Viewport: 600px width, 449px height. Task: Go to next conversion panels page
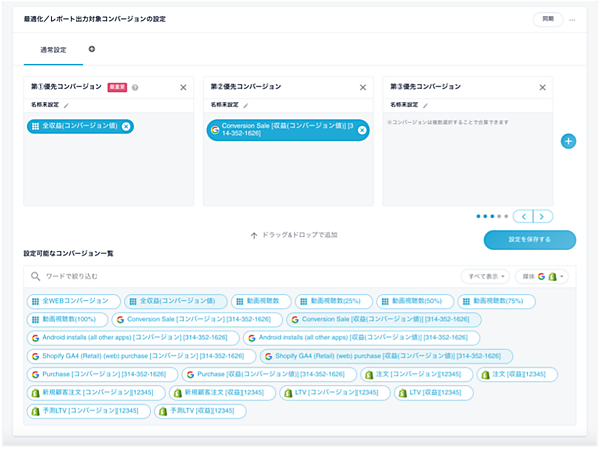543,217
